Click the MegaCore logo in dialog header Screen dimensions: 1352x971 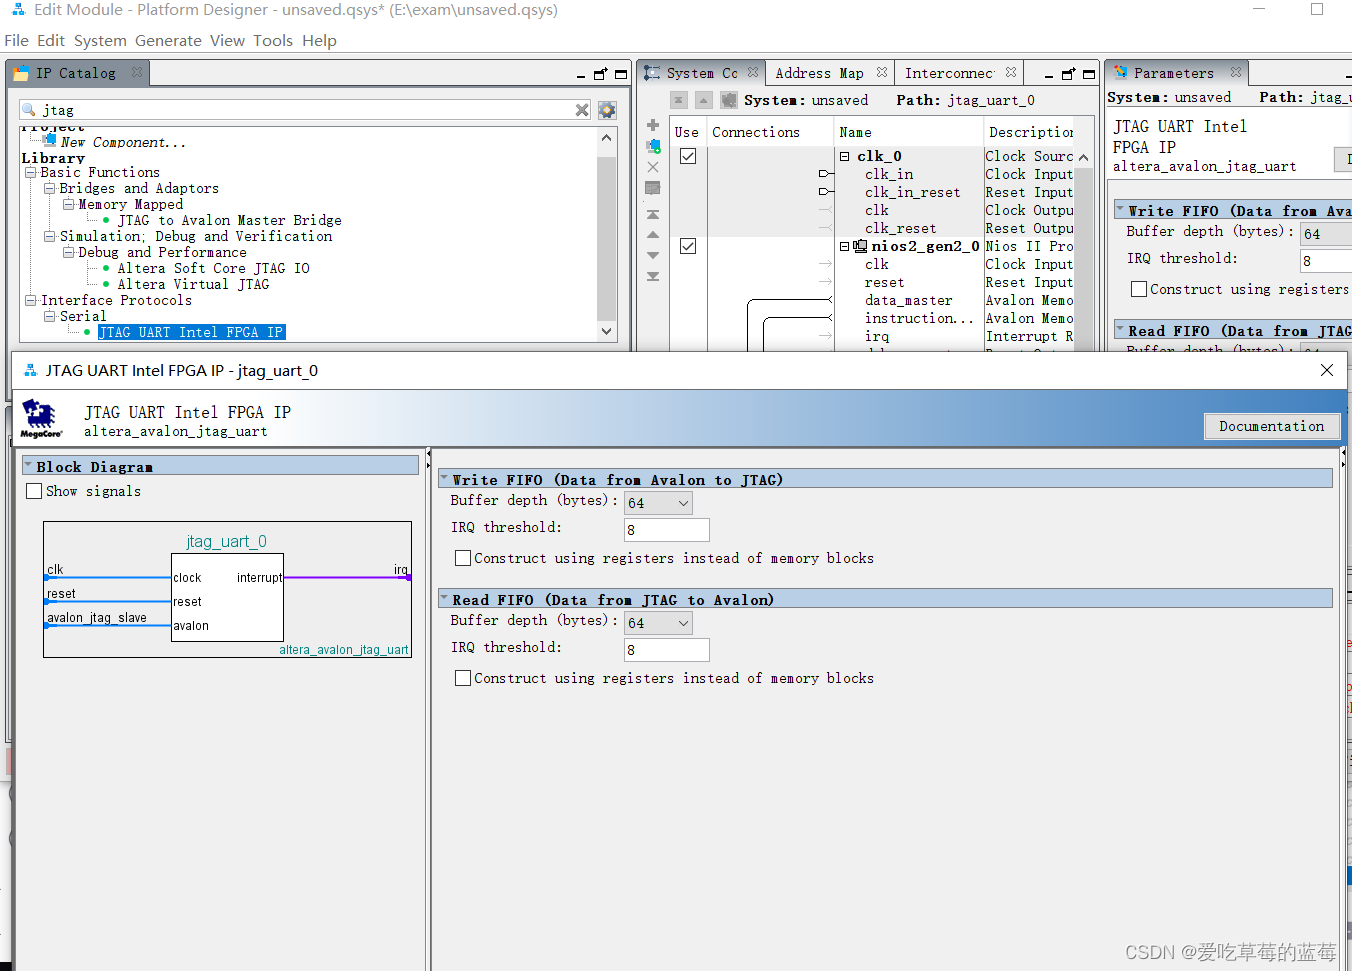[41, 419]
